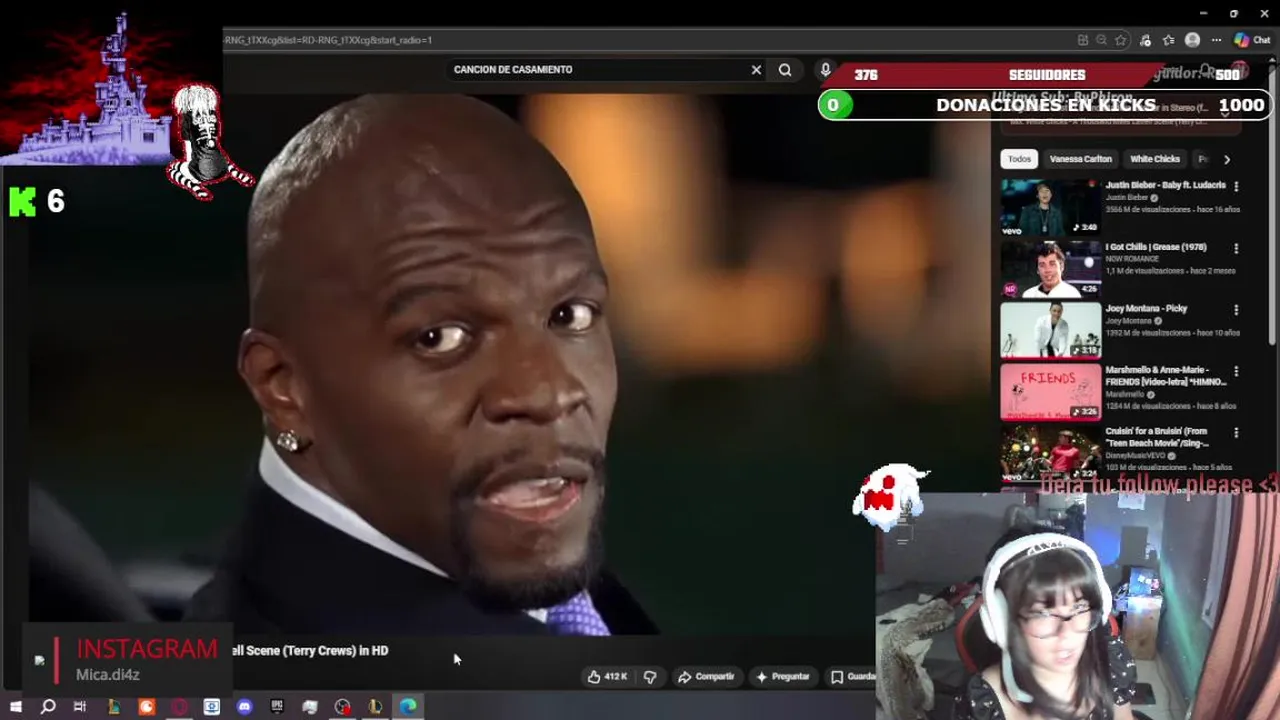The image size is (1280, 720).
Task: Open Edge profile avatar
Action: [x=1192, y=40]
